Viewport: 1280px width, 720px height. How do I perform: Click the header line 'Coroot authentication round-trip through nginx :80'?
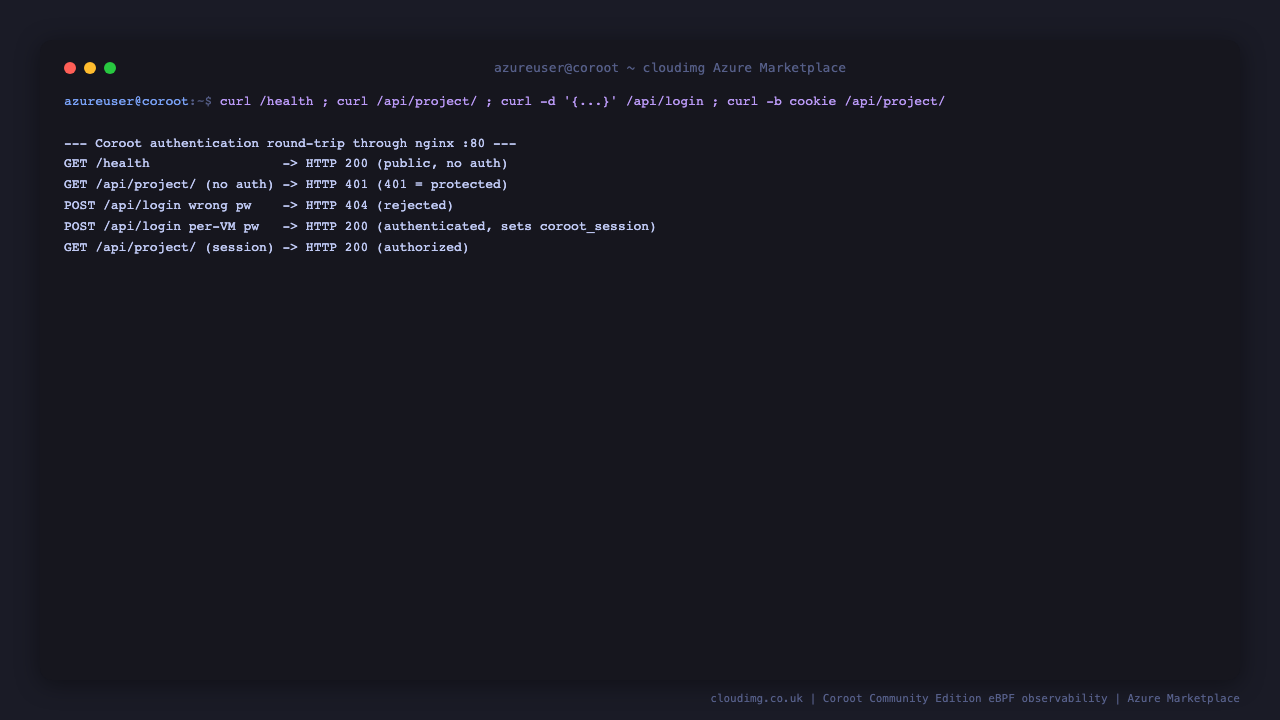tap(290, 143)
